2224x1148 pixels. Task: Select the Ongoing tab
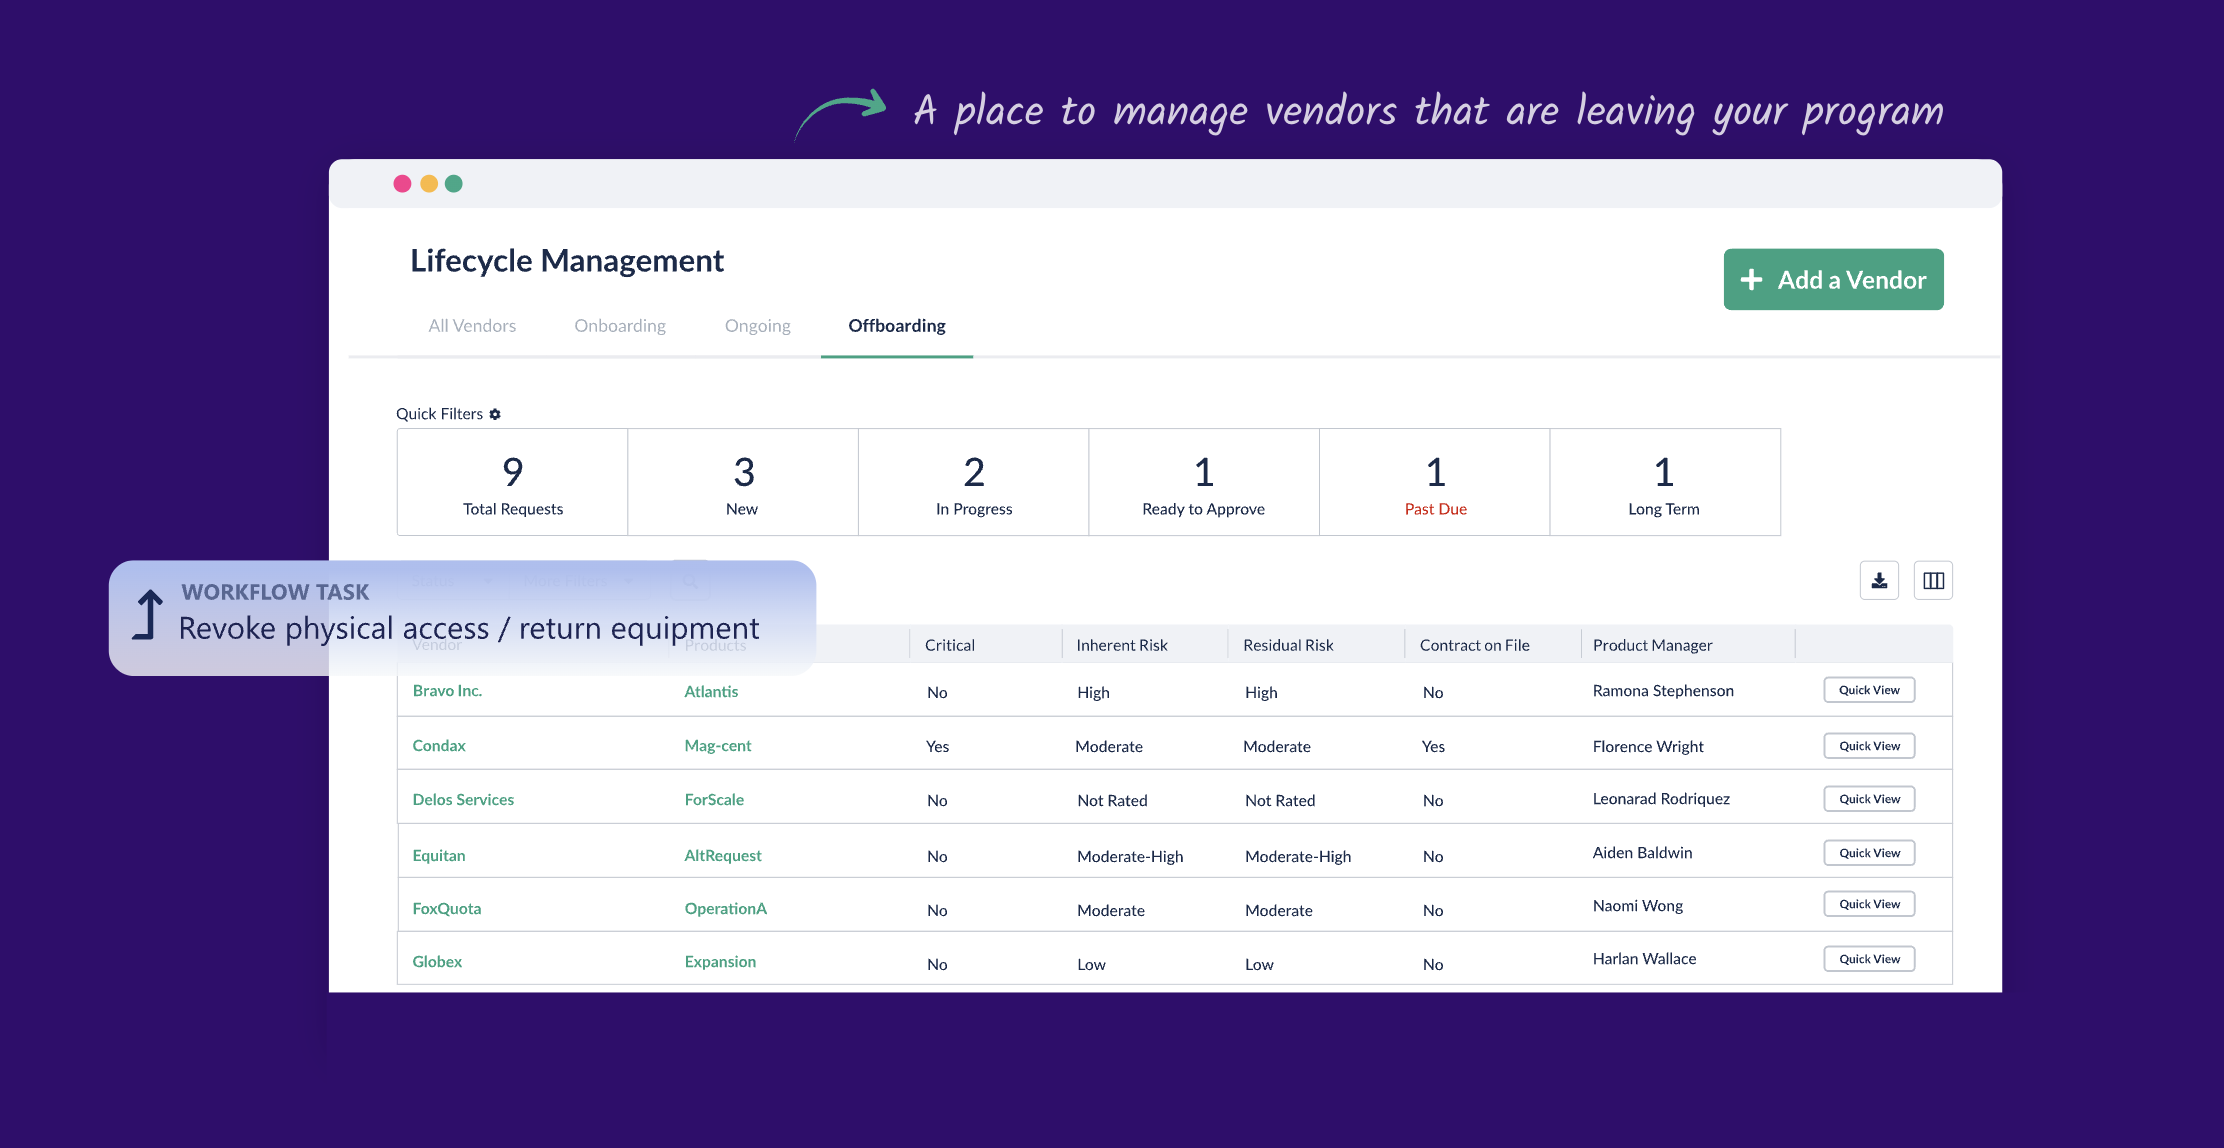click(757, 326)
